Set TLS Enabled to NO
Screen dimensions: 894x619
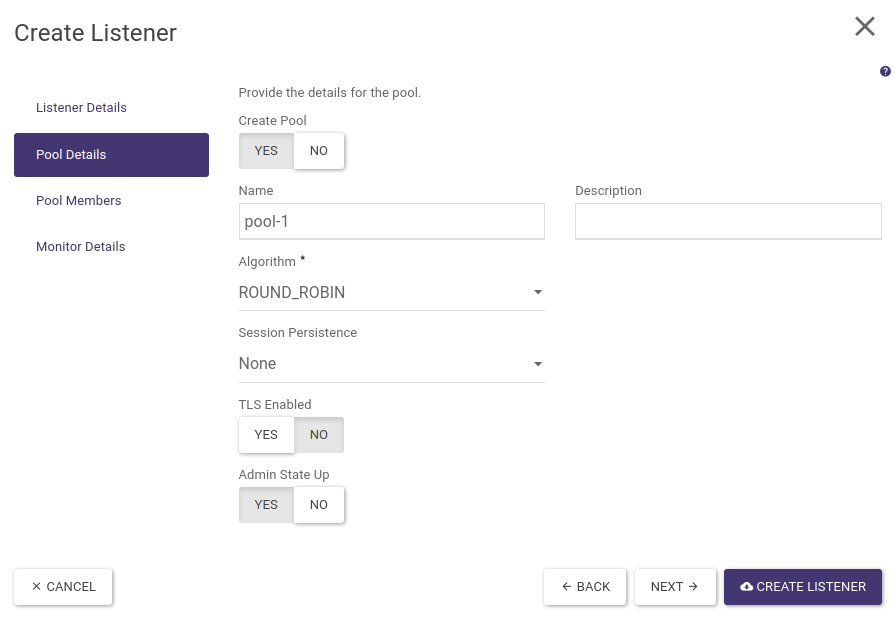[318, 435]
